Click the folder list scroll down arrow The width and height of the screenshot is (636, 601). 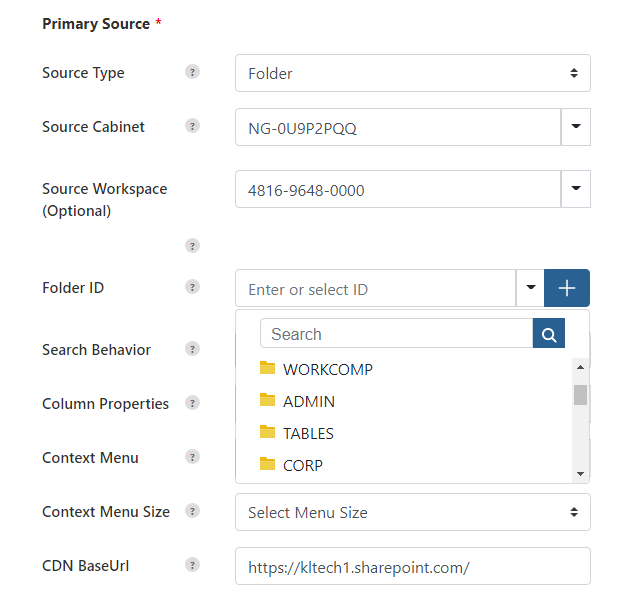[x=580, y=474]
